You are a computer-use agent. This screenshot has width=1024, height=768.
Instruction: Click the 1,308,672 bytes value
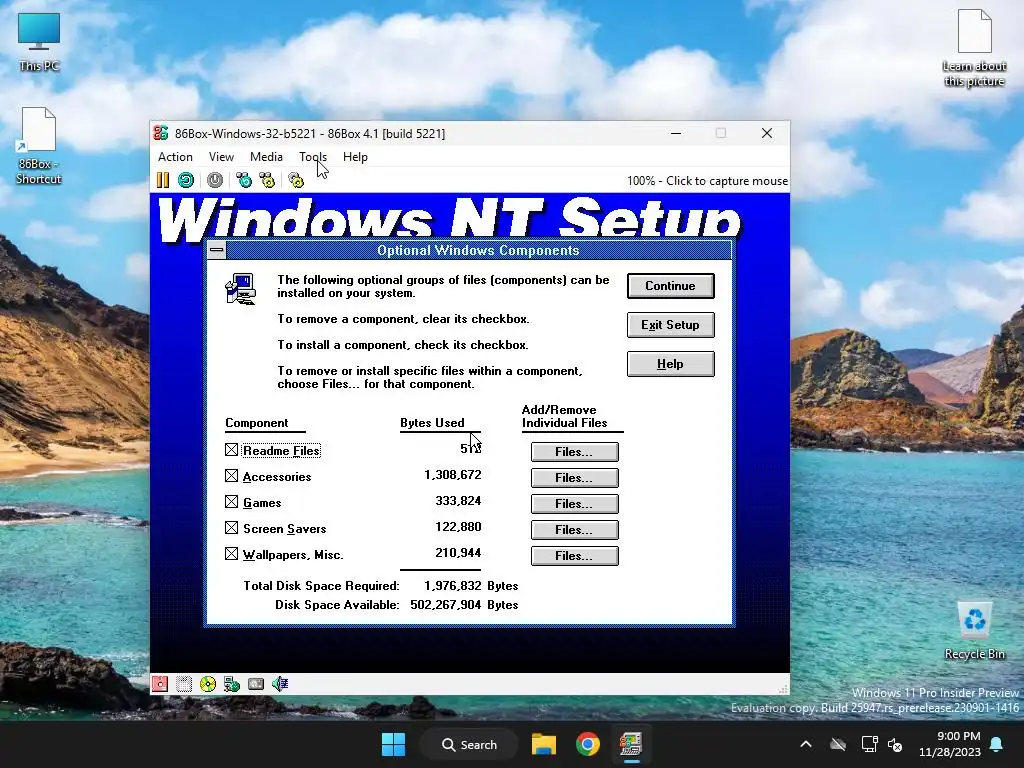[x=453, y=475]
